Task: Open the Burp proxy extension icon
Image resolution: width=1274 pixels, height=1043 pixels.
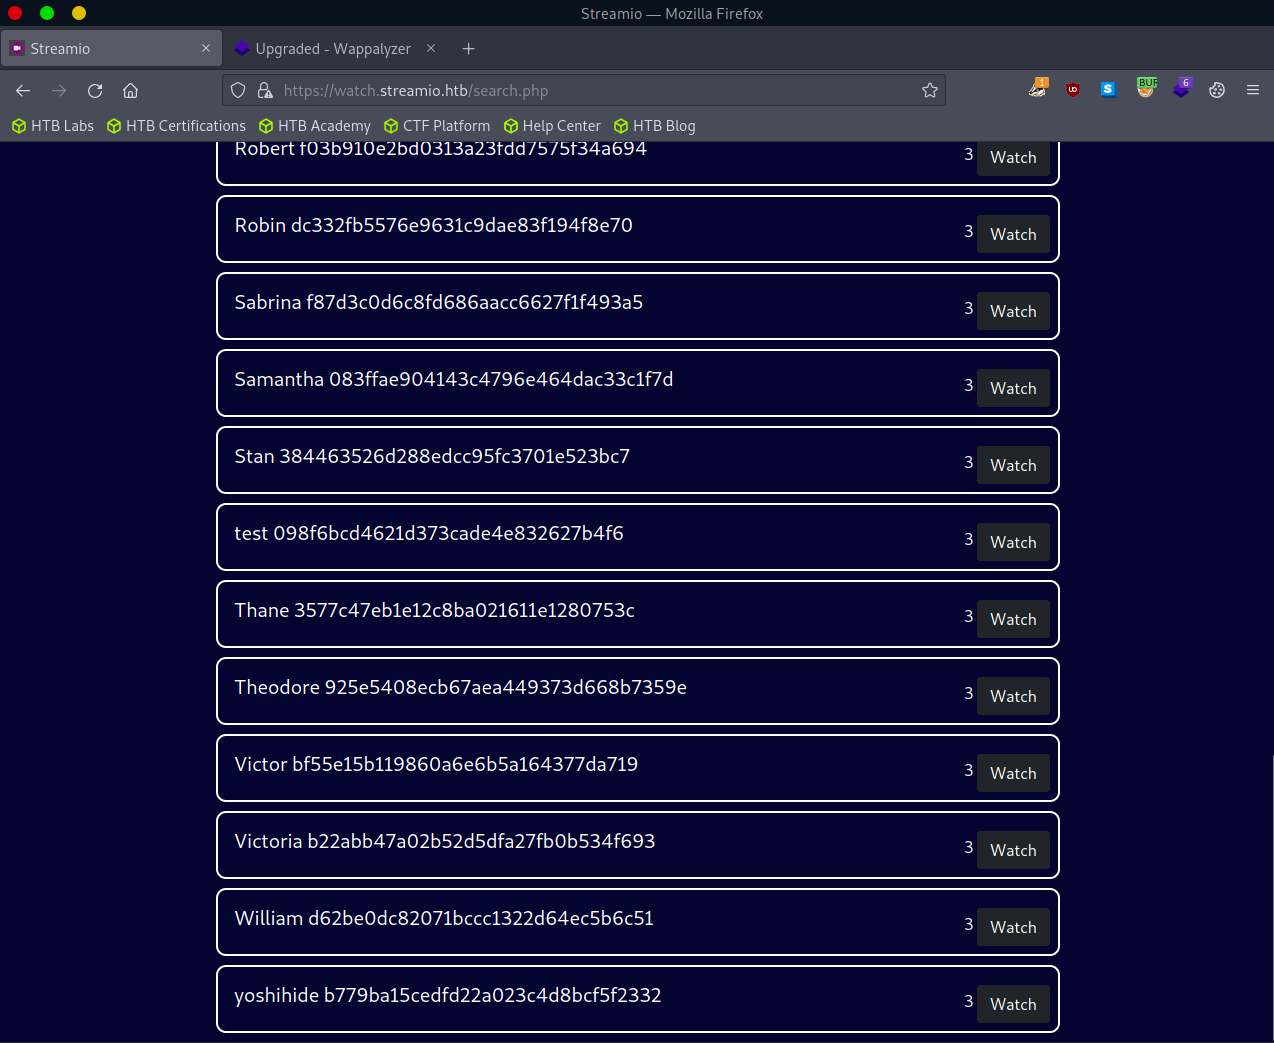Action: 1146,88
